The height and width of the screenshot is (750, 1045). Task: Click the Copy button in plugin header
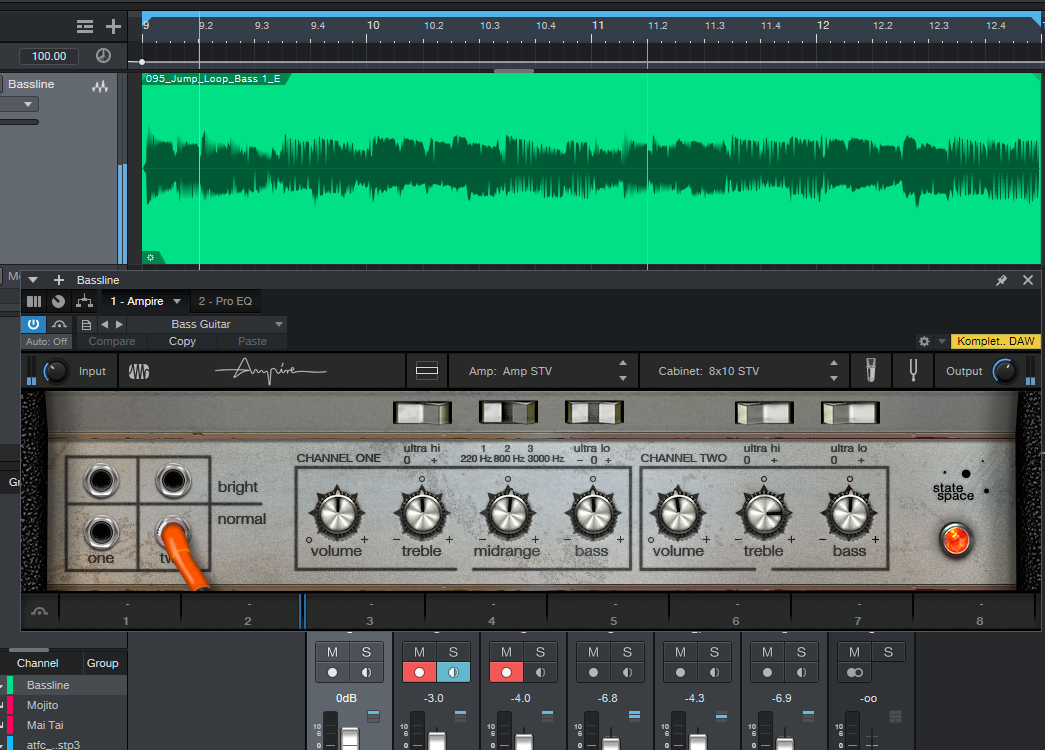tap(182, 341)
